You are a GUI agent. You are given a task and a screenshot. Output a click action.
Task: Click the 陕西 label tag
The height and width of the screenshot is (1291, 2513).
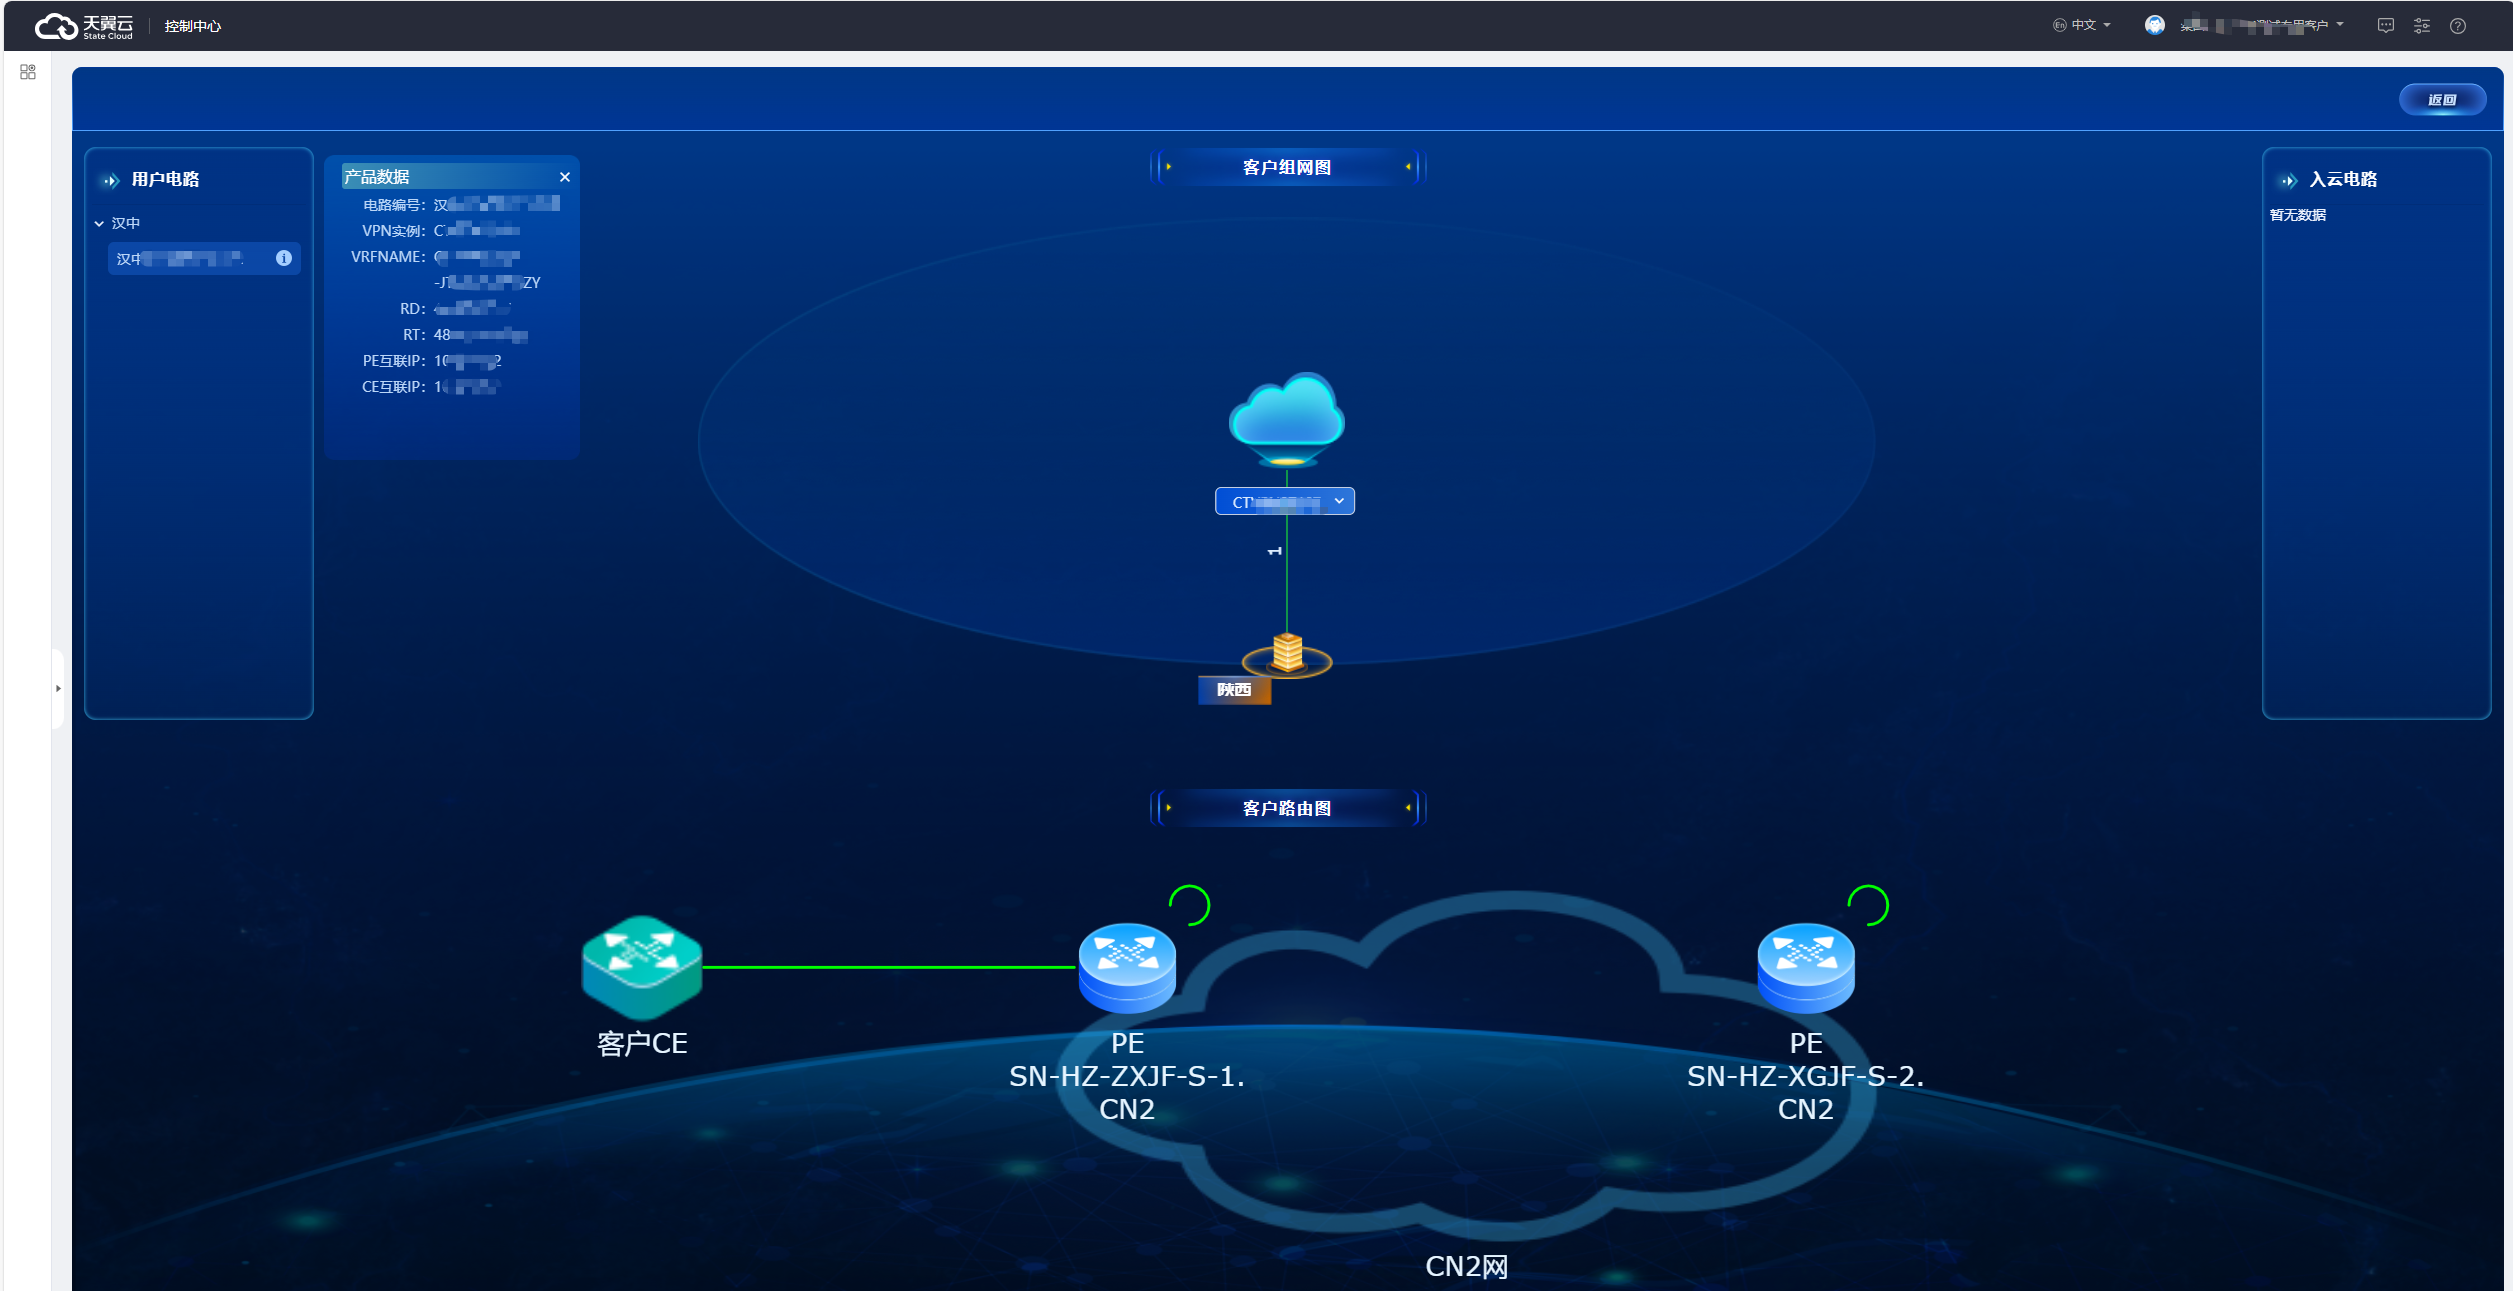1234,690
